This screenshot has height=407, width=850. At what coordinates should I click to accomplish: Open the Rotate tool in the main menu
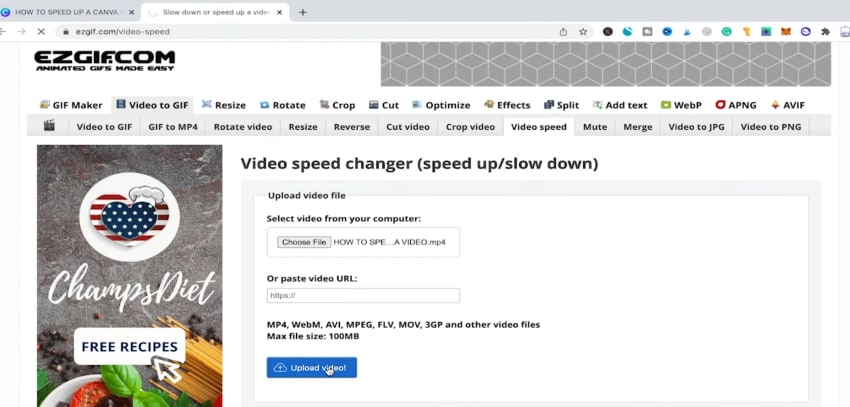click(282, 105)
